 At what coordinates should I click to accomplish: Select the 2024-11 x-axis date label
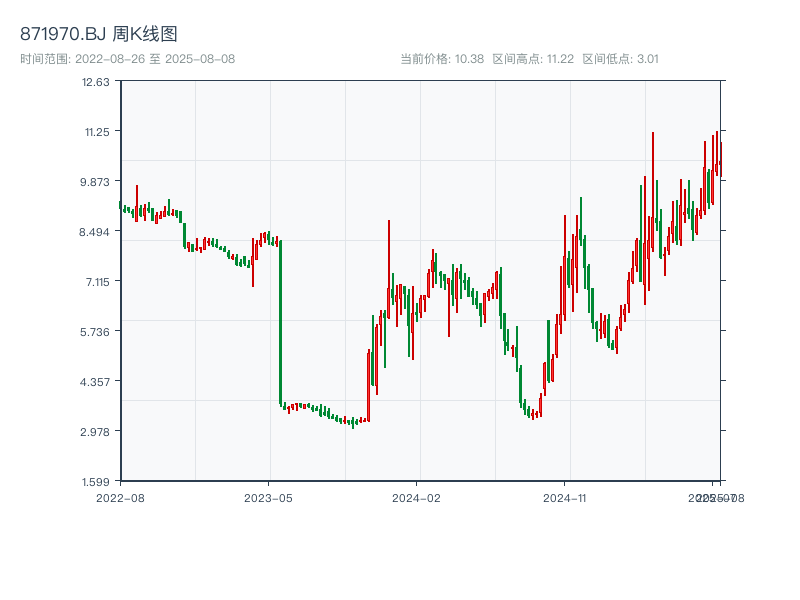tap(564, 497)
